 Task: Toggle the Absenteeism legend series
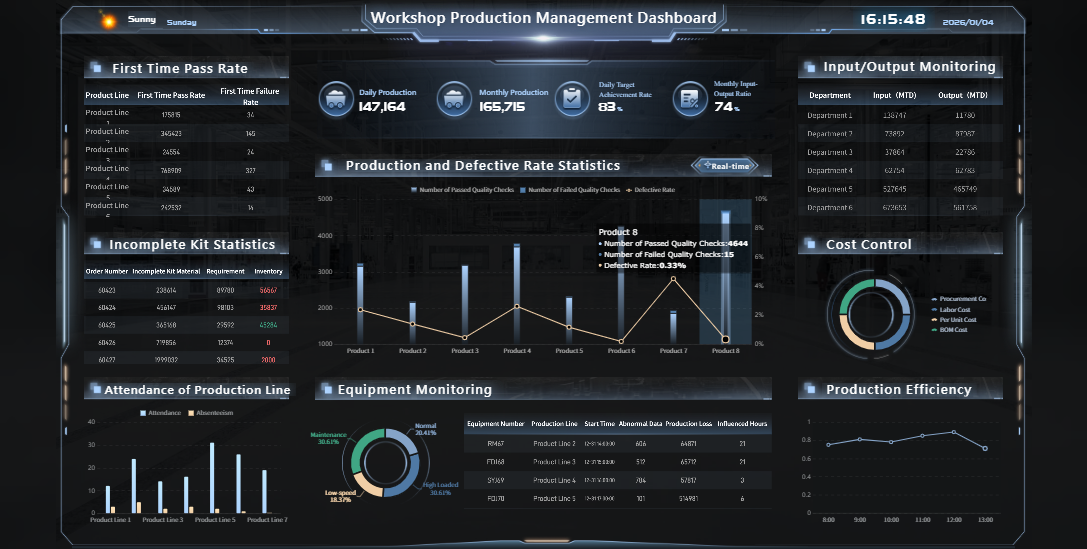click(x=211, y=413)
